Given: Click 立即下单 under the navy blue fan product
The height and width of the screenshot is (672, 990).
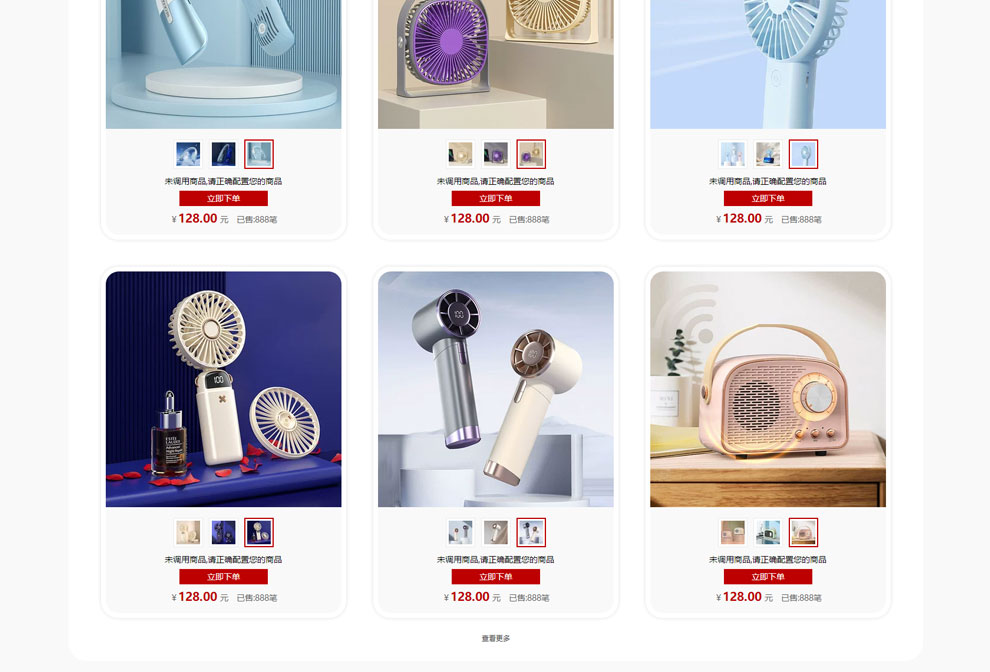Looking at the screenshot, I should coord(224,577).
